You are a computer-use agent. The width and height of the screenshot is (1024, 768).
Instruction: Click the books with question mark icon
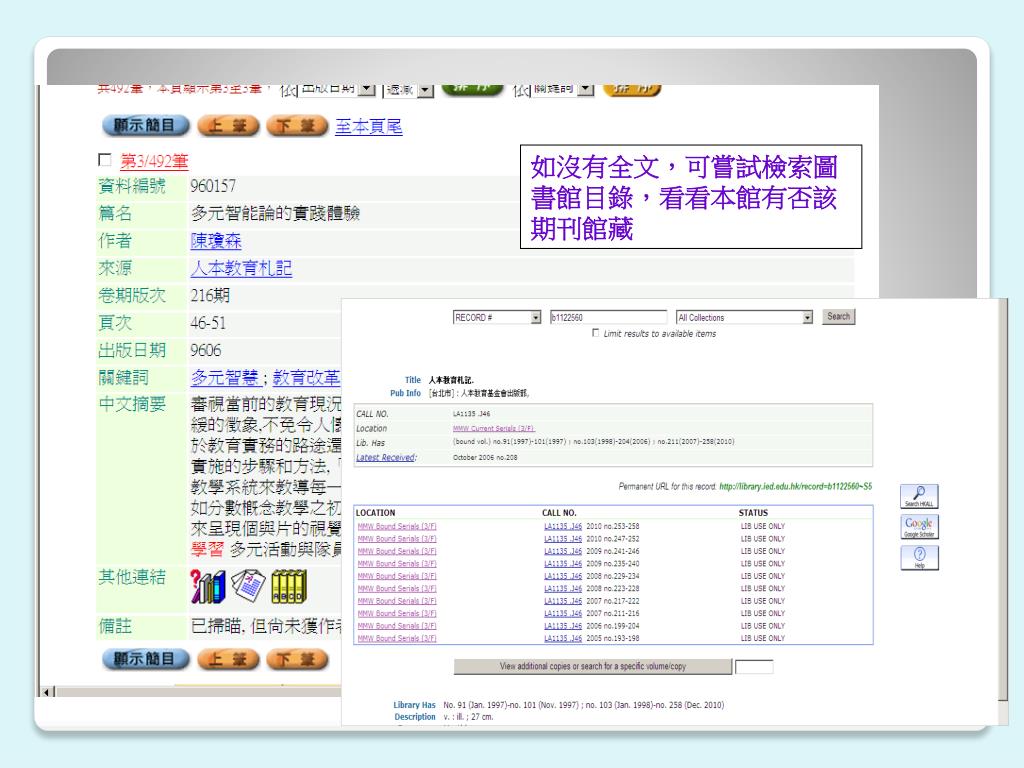click(x=207, y=585)
